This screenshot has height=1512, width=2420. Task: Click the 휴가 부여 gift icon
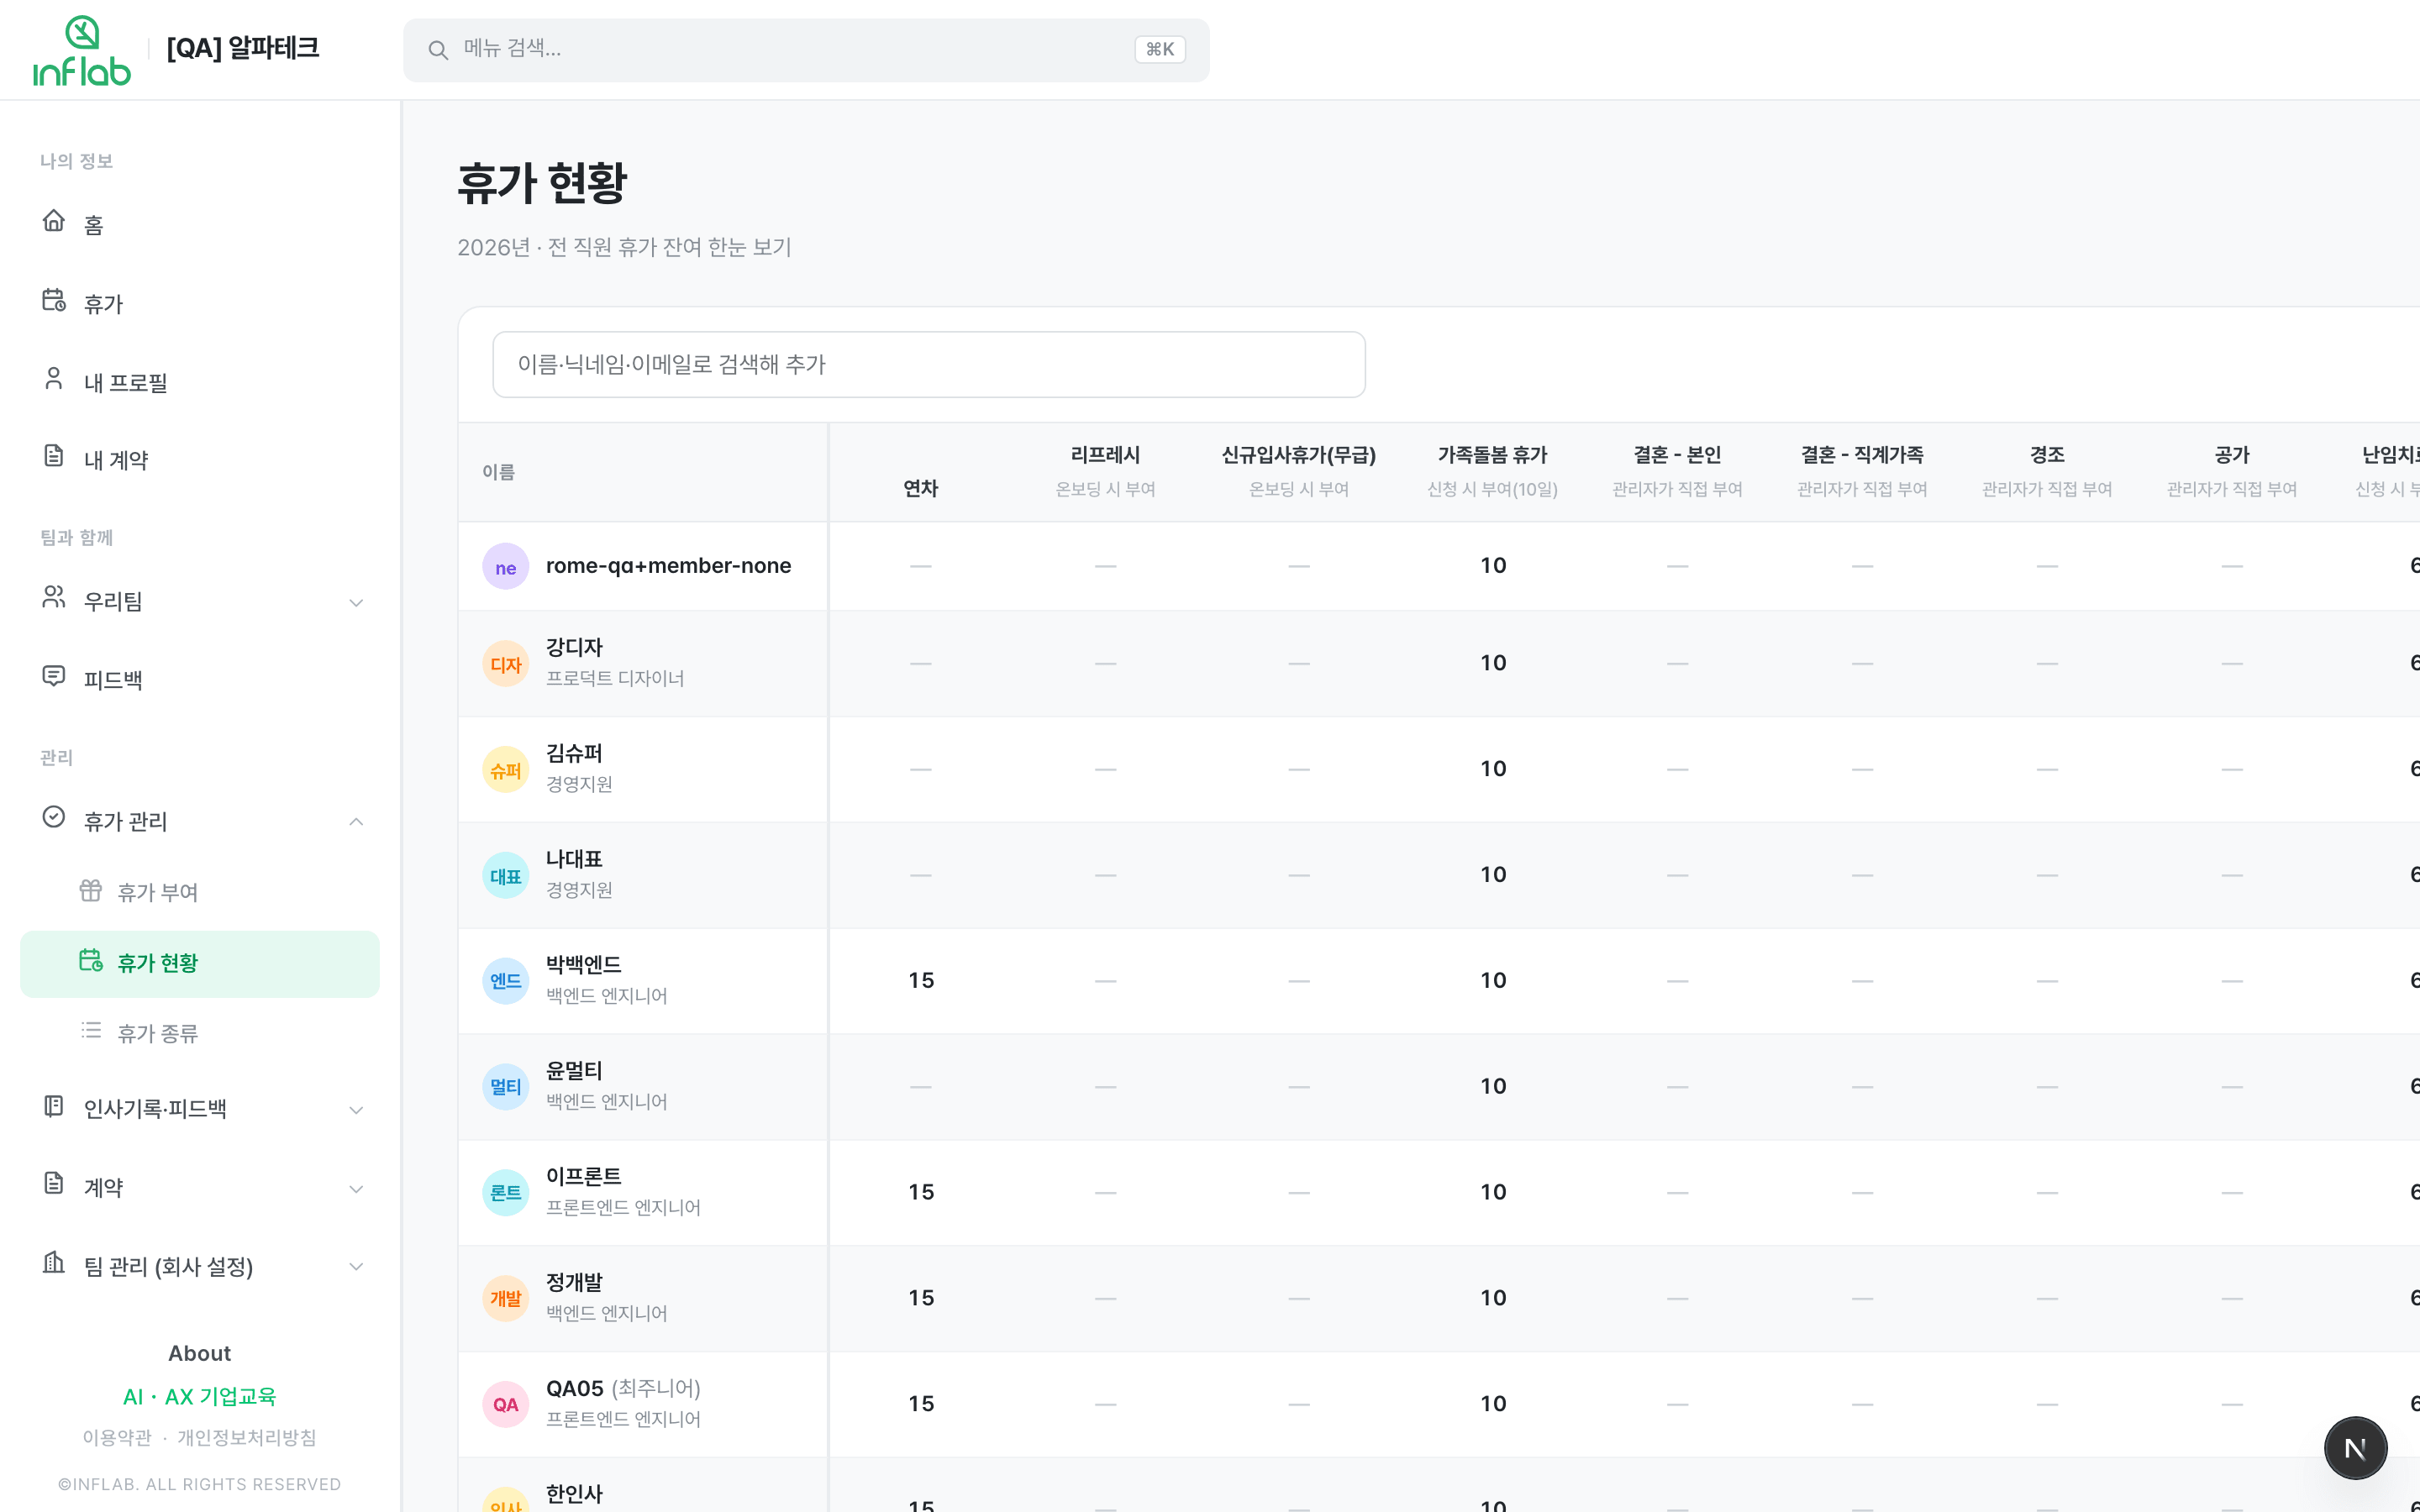point(91,890)
